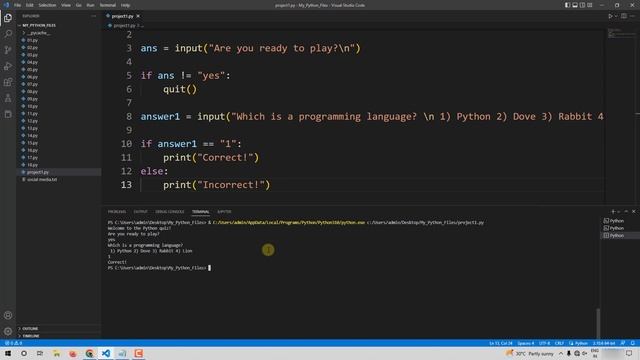Open the Accounts menu icon
Image resolution: width=640 pixels, height=360 pixels.
[x=8, y=315]
